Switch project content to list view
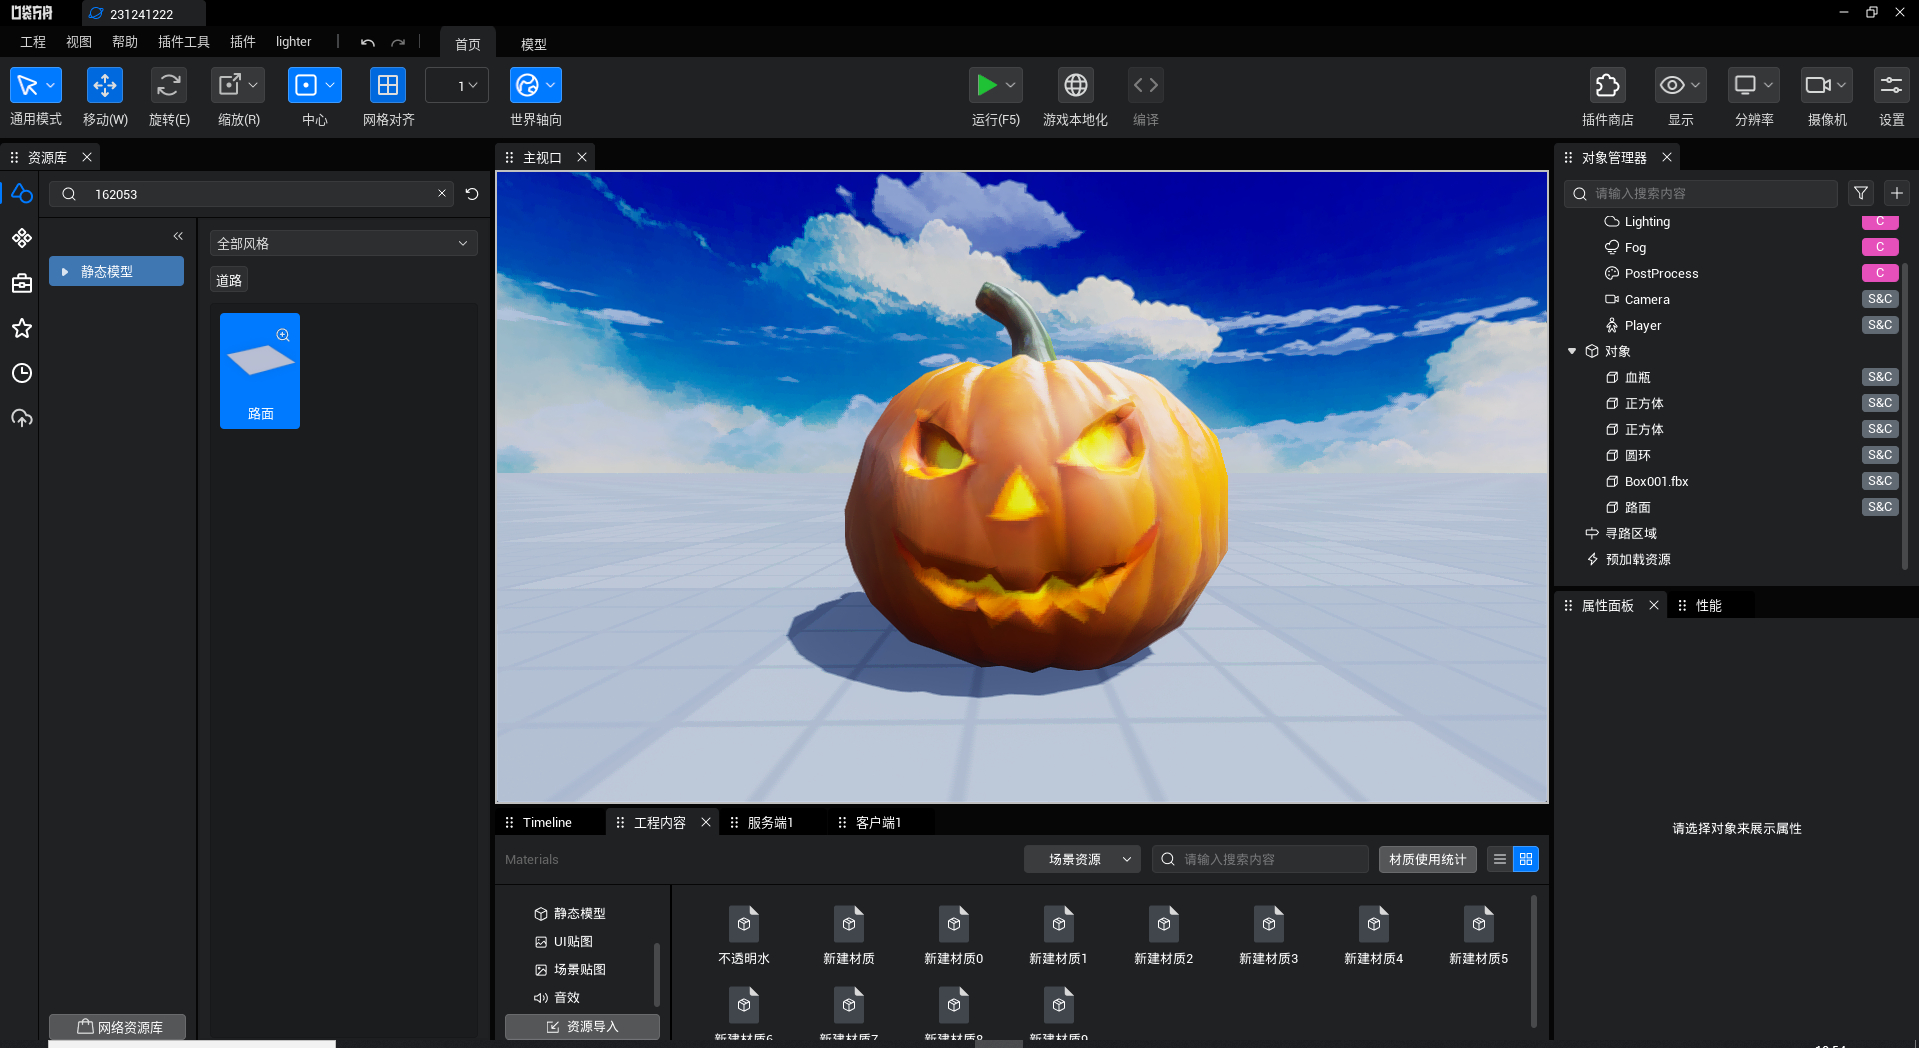This screenshot has height=1048, width=1919. (1500, 859)
